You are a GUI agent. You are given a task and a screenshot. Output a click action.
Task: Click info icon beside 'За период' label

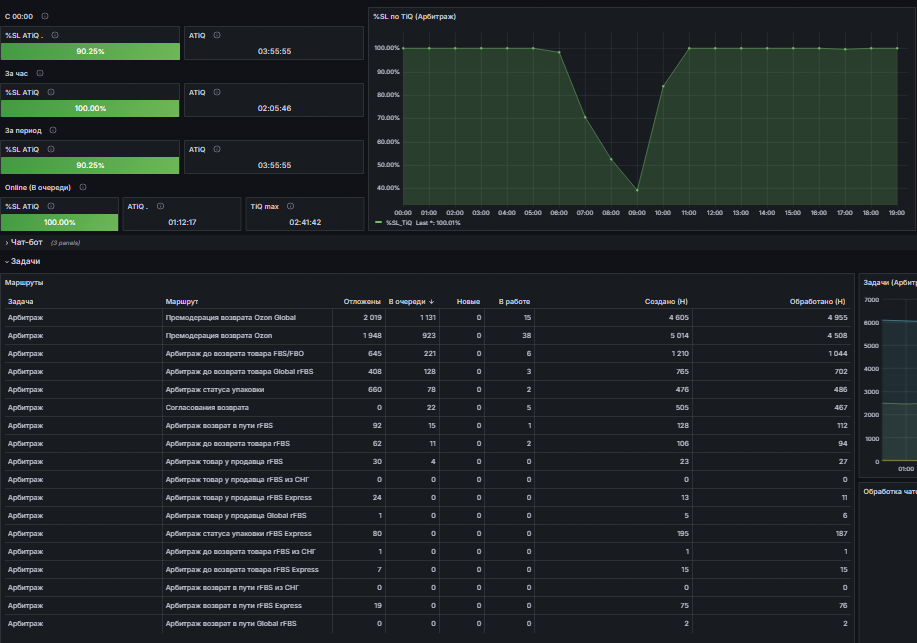point(53,130)
